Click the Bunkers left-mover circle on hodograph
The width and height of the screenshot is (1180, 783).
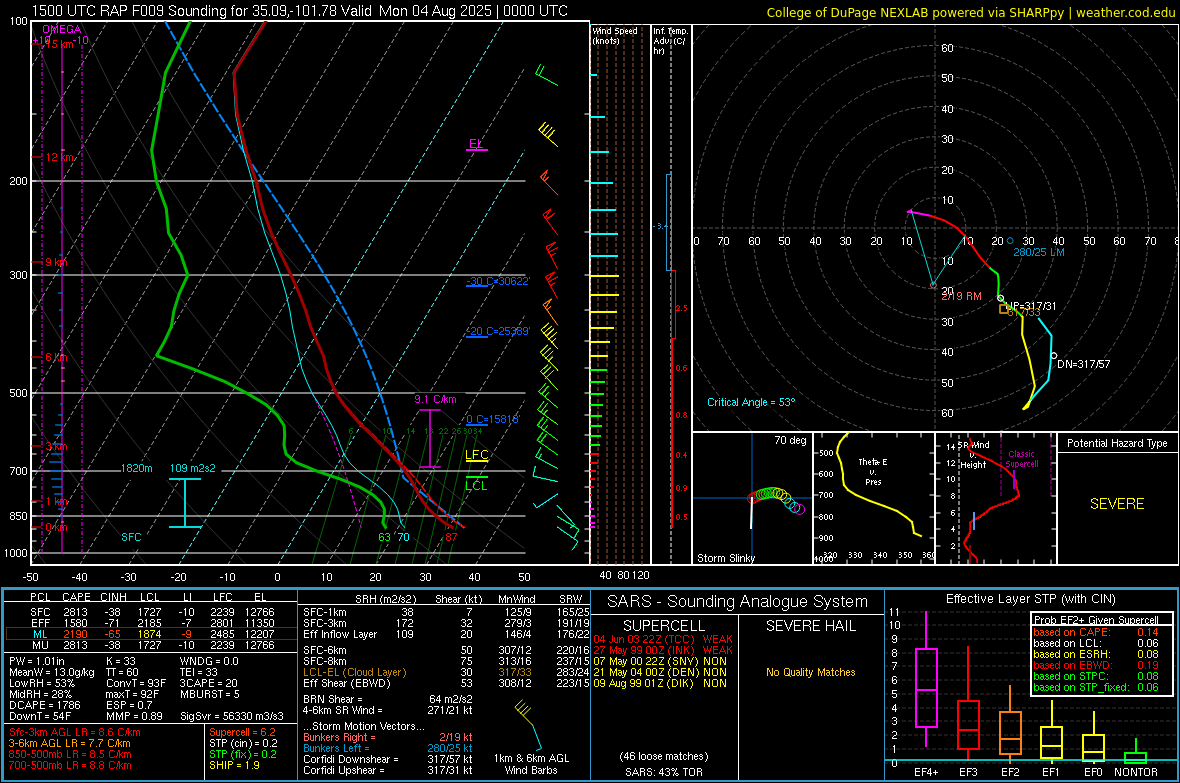1010,241
